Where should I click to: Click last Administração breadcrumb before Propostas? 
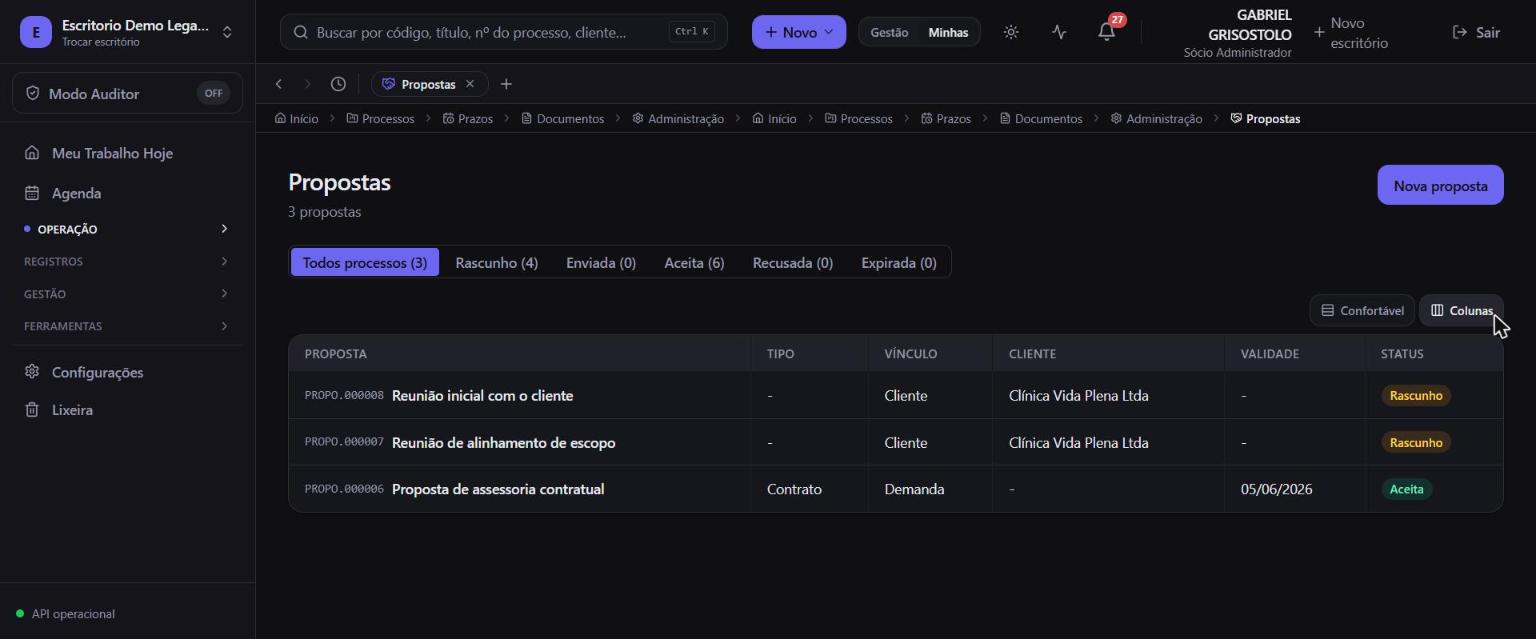coord(1156,118)
